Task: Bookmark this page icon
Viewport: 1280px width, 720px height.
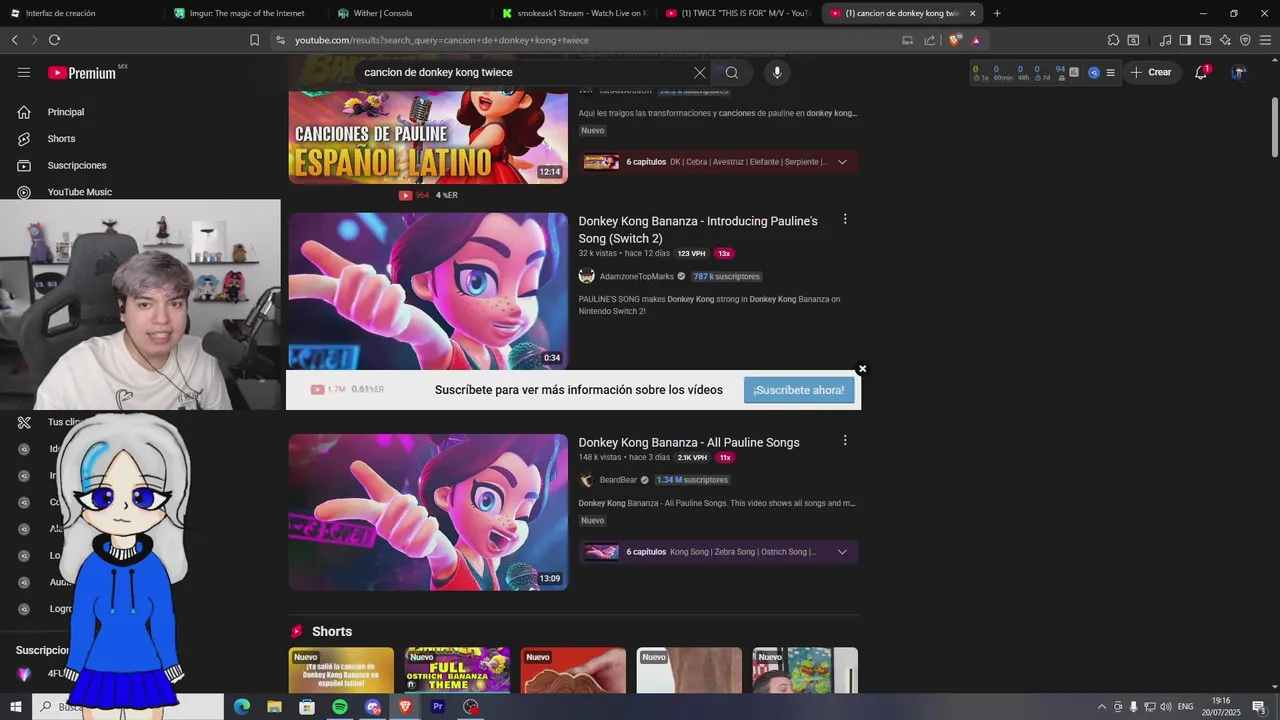Action: coord(254,40)
